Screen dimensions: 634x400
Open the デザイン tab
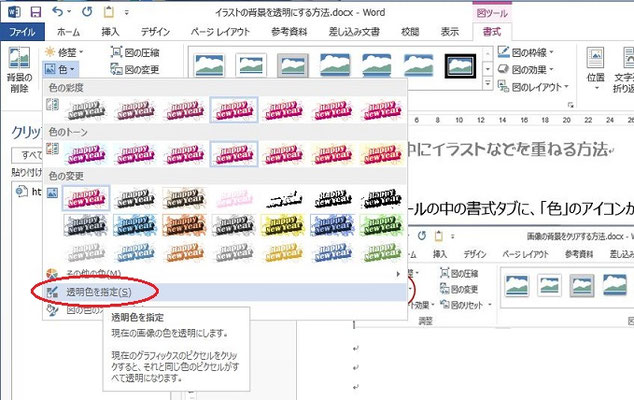155,32
